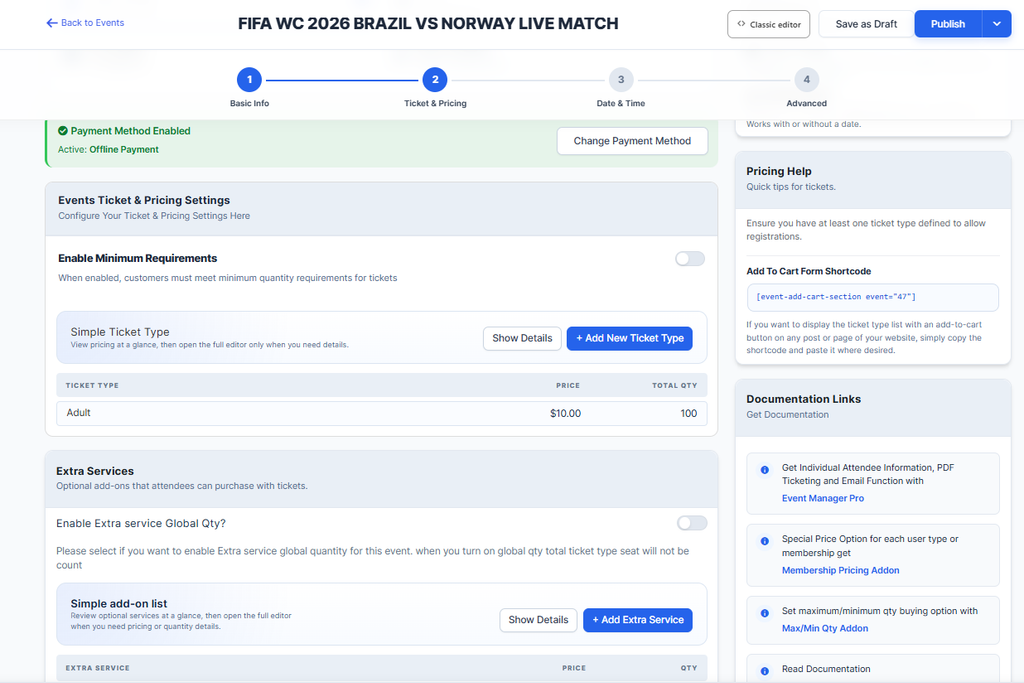Select step 2 Ticket & Pricing circle
The width and height of the screenshot is (1024, 683).
[x=435, y=80]
